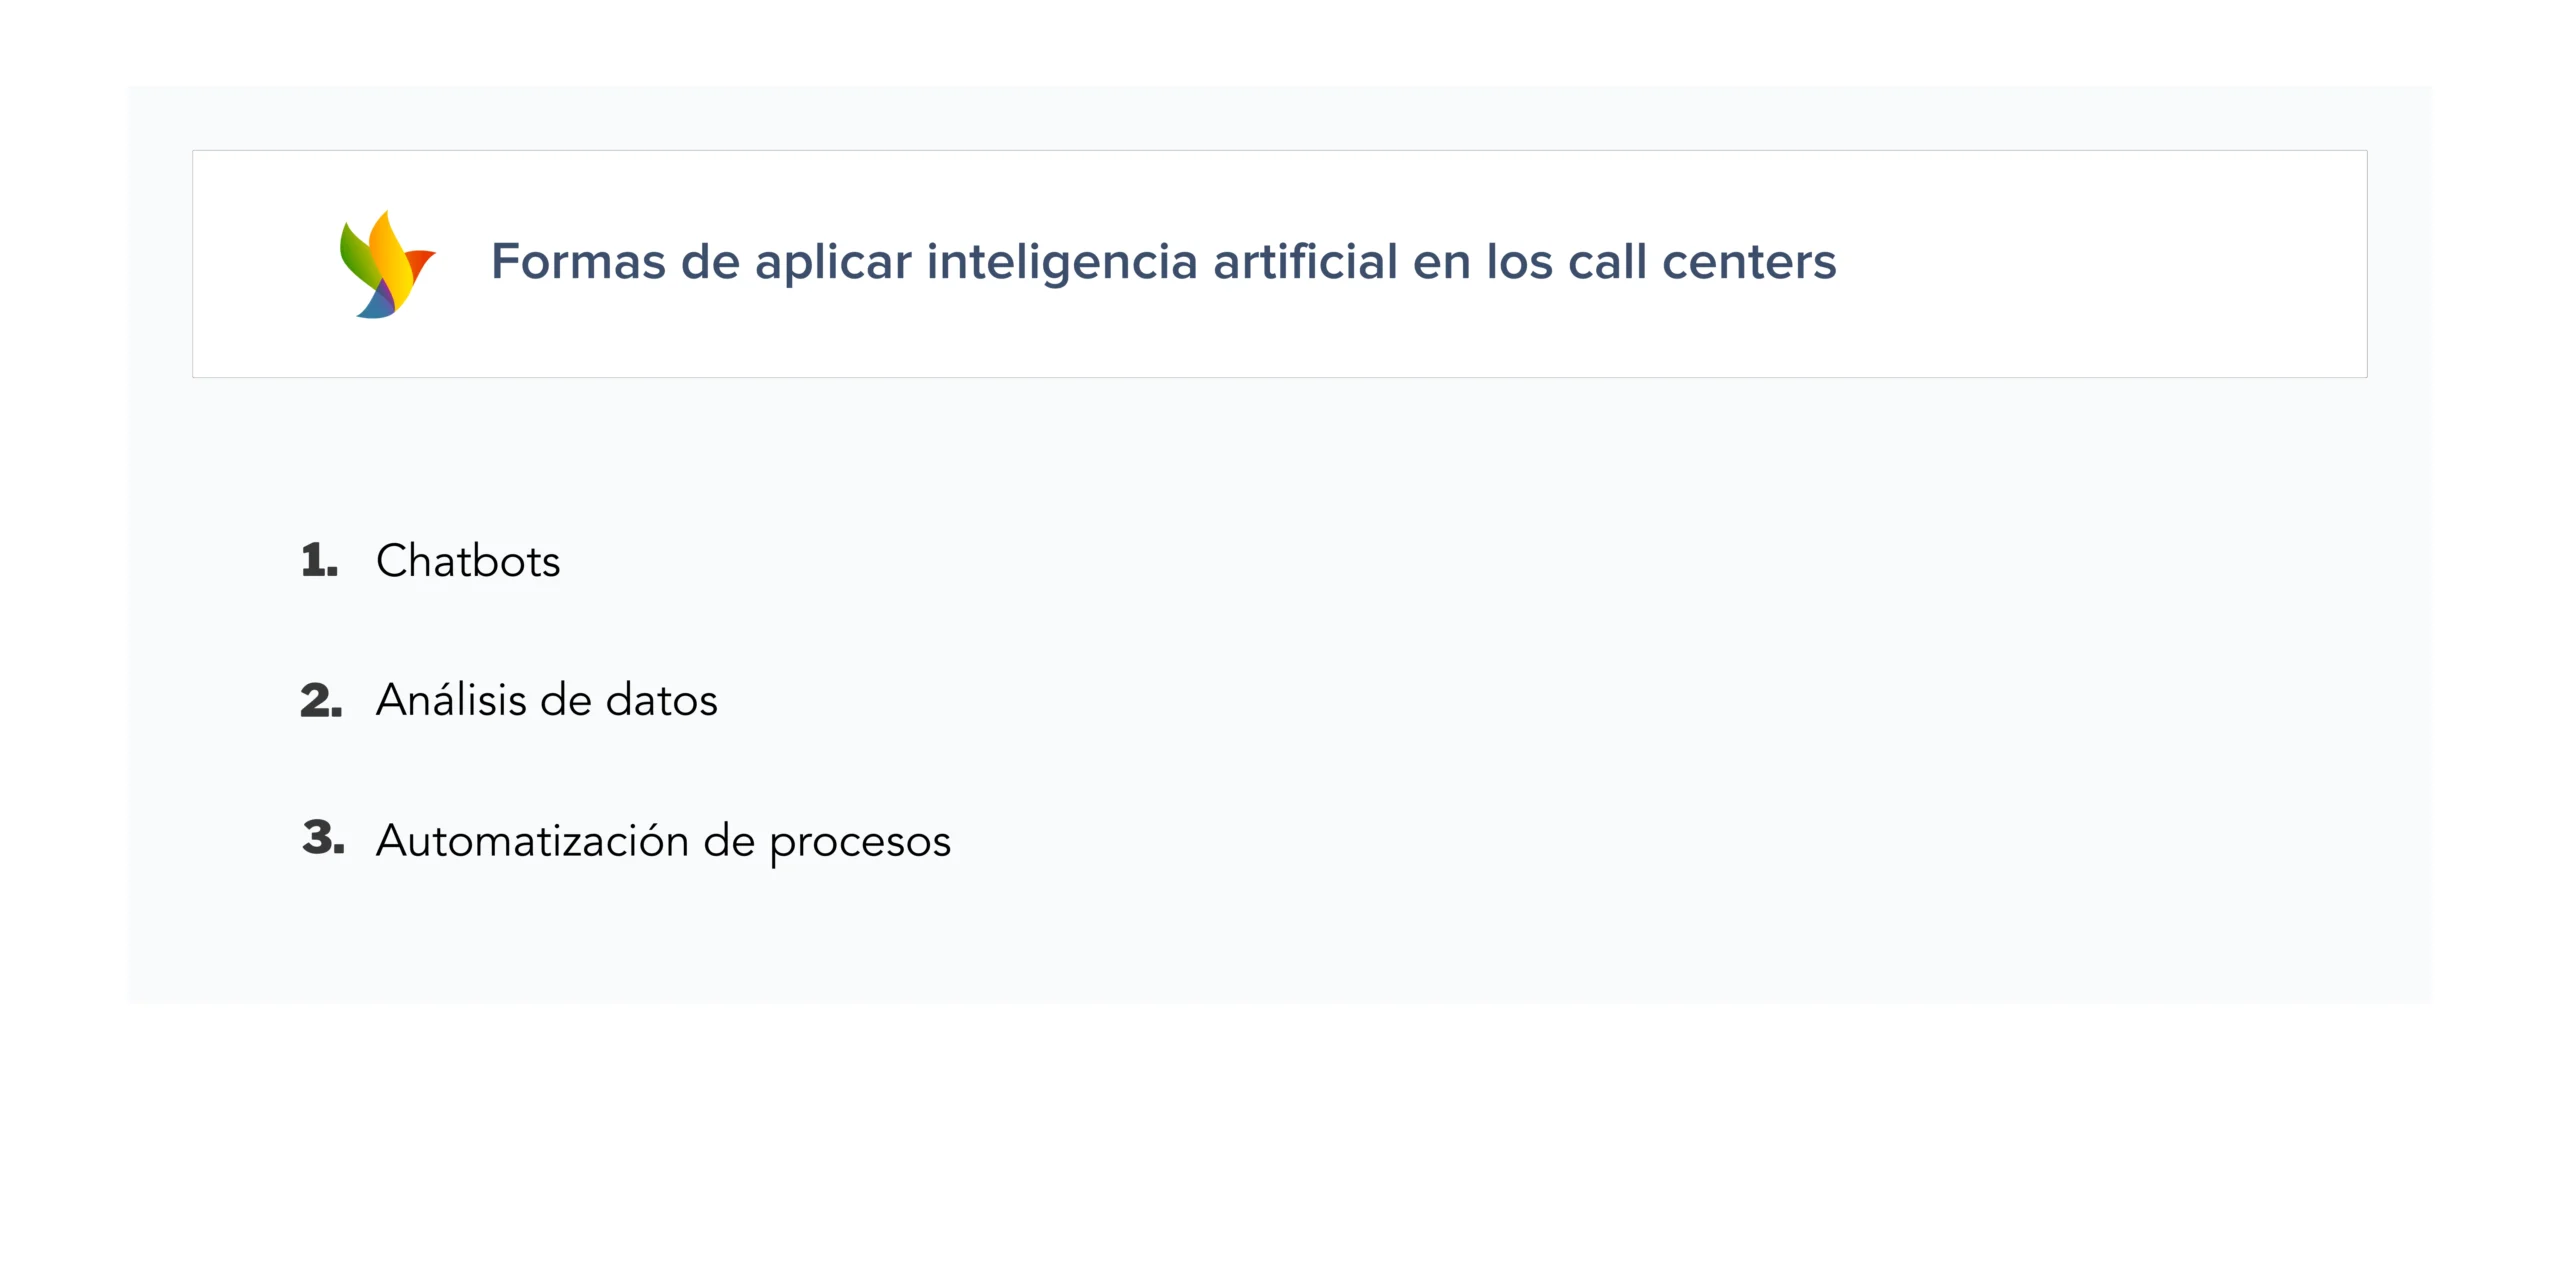Click the word "procesos" in item three
The width and height of the screenshot is (2560, 1280).
tap(860, 843)
